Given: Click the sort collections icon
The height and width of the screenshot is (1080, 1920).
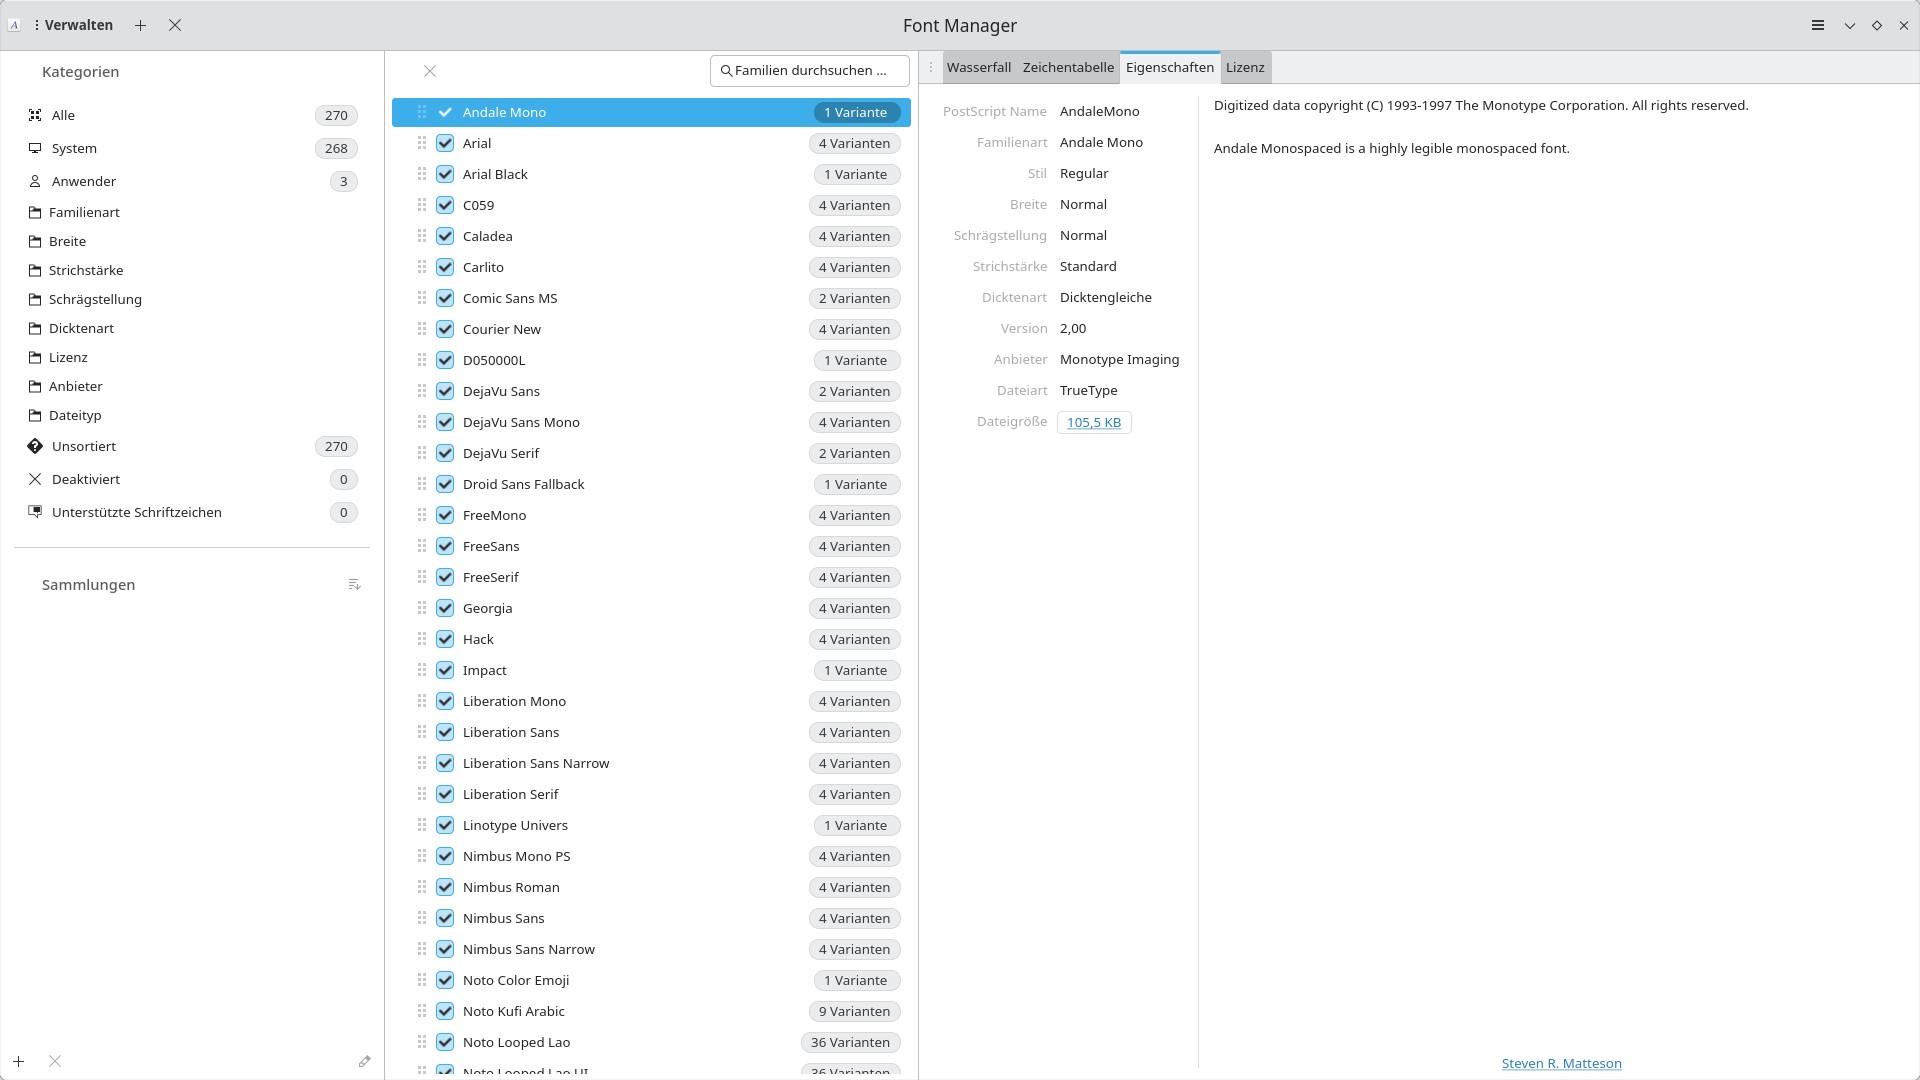Looking at the screenshot, I should [x=354, y=584].
